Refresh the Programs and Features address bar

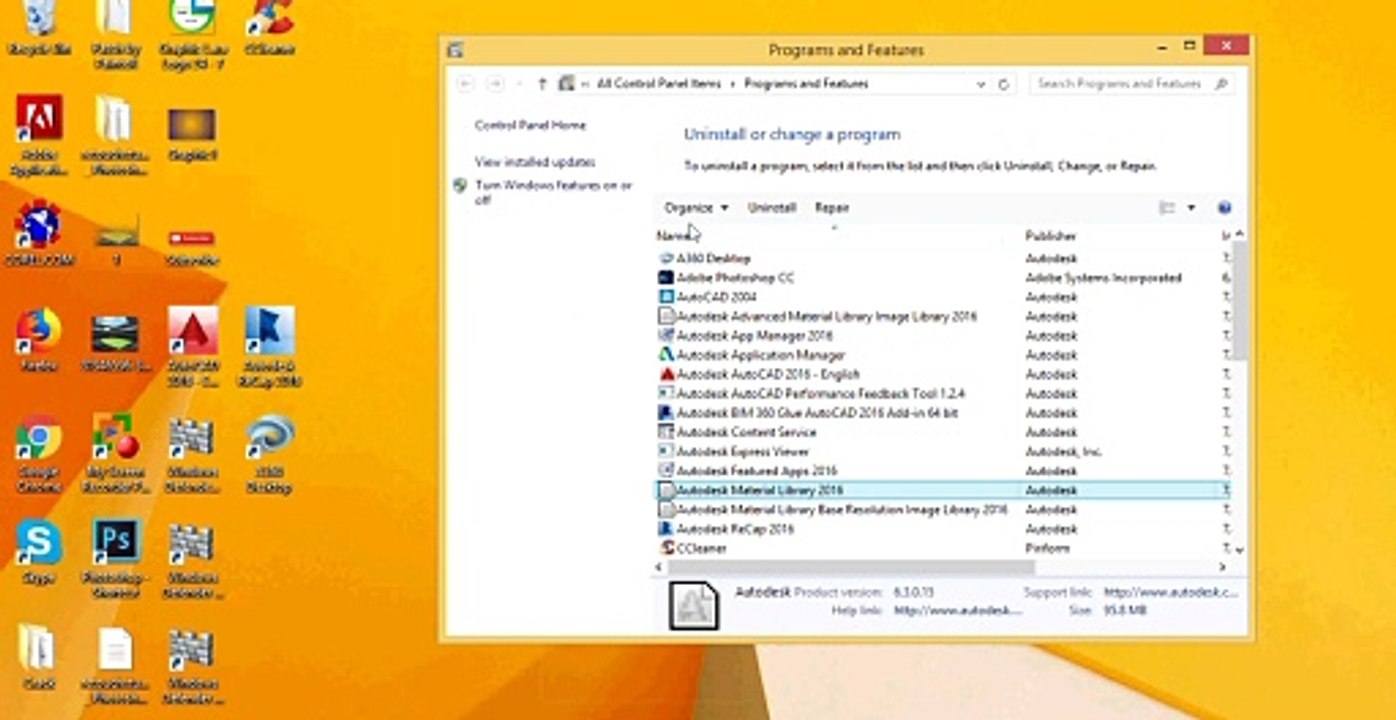(x=1004, y=85)
